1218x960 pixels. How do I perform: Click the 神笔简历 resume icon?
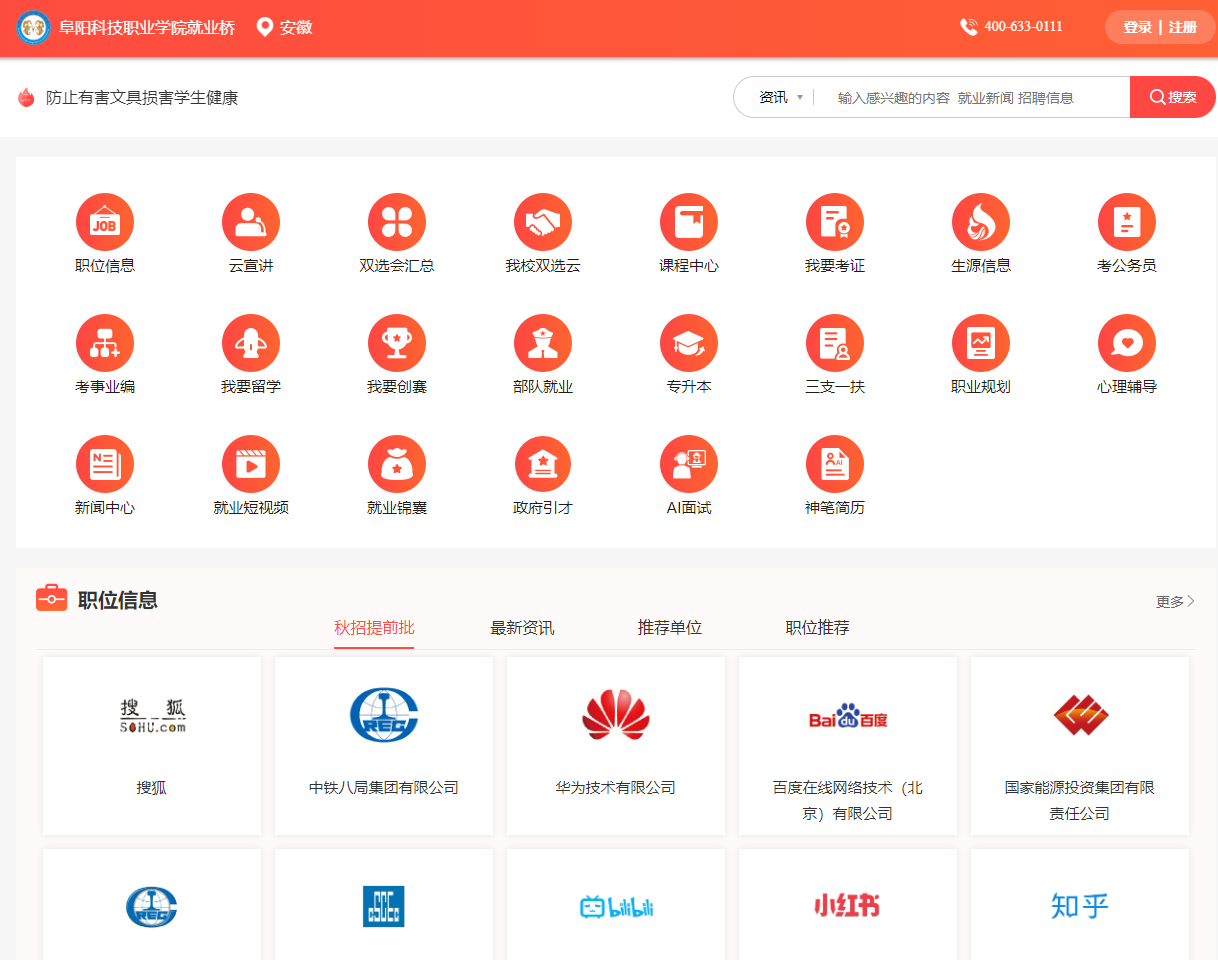coord(835,464)
